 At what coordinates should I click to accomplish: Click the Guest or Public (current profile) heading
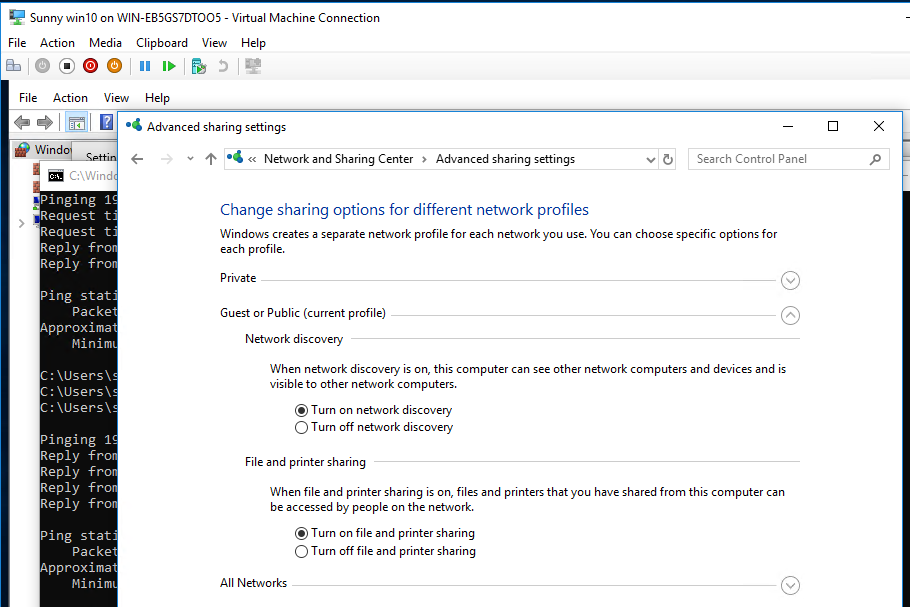pos(303,313)
